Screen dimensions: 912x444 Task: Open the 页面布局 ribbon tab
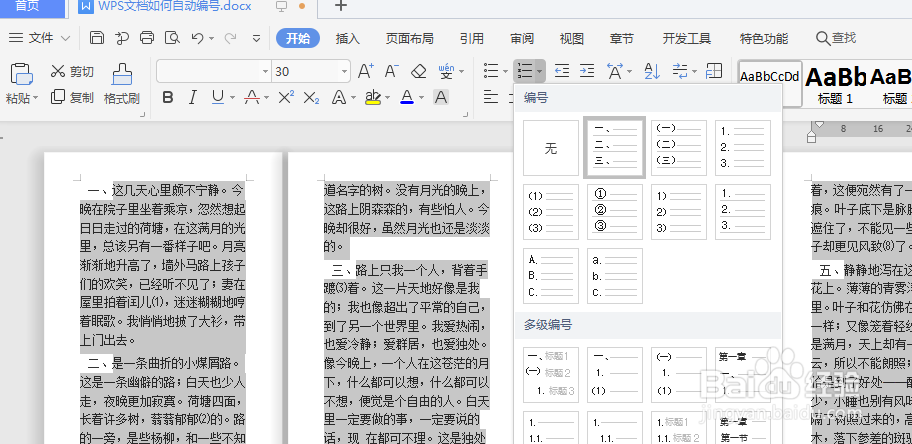tap(409, 38)
